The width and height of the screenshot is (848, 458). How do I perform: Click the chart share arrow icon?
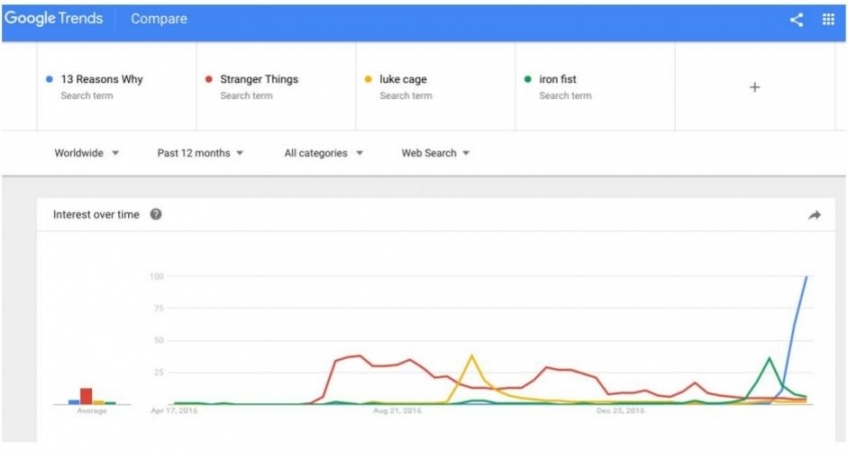coord(814,215)
